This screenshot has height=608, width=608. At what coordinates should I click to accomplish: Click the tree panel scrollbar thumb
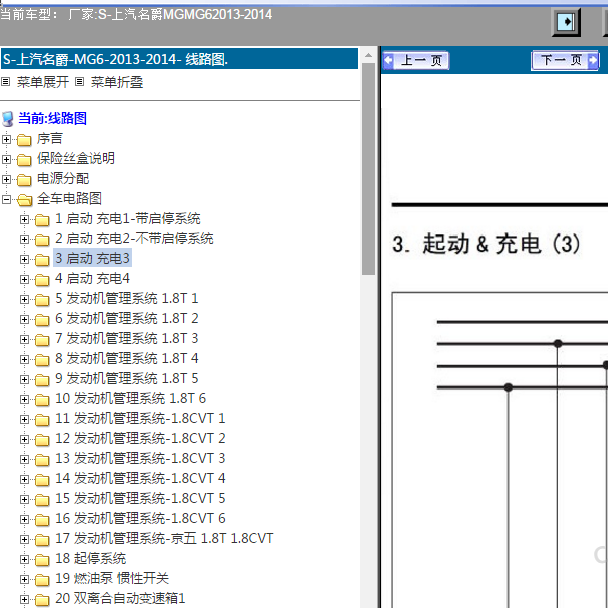click(368, 169)
